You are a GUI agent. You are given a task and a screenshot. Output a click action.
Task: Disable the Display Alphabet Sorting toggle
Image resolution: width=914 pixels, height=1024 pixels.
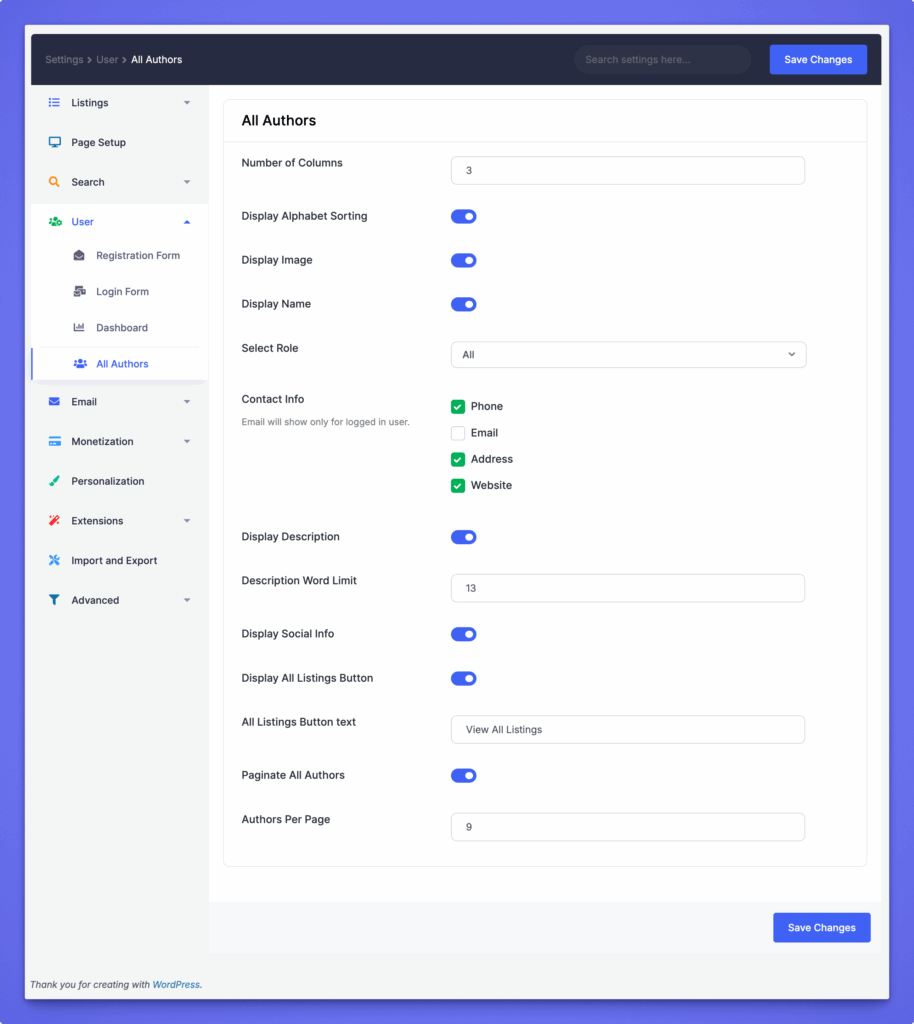point(463,217)
